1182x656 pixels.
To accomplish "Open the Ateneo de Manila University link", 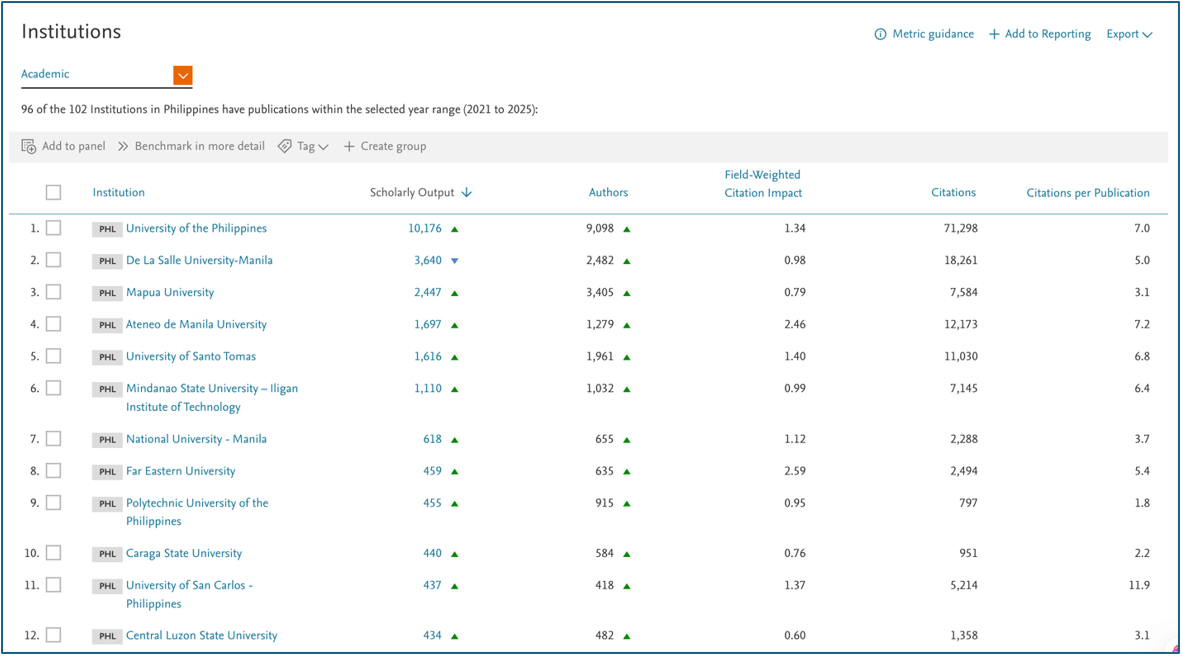I will click(196, 324).
